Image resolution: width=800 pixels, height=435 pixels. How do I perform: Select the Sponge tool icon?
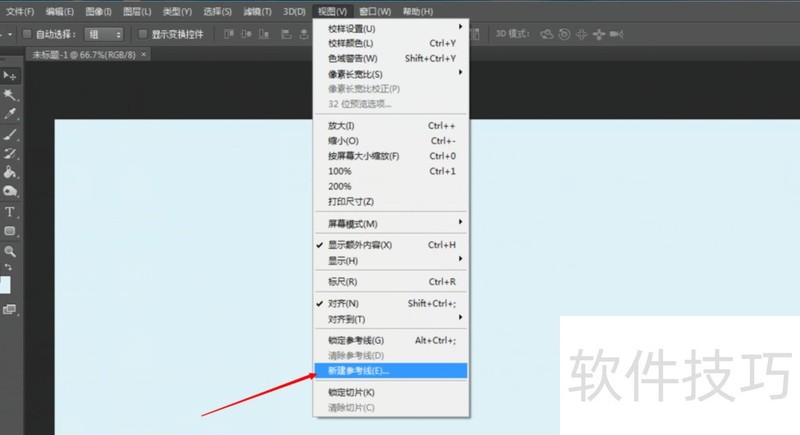(x=10, y=192)
